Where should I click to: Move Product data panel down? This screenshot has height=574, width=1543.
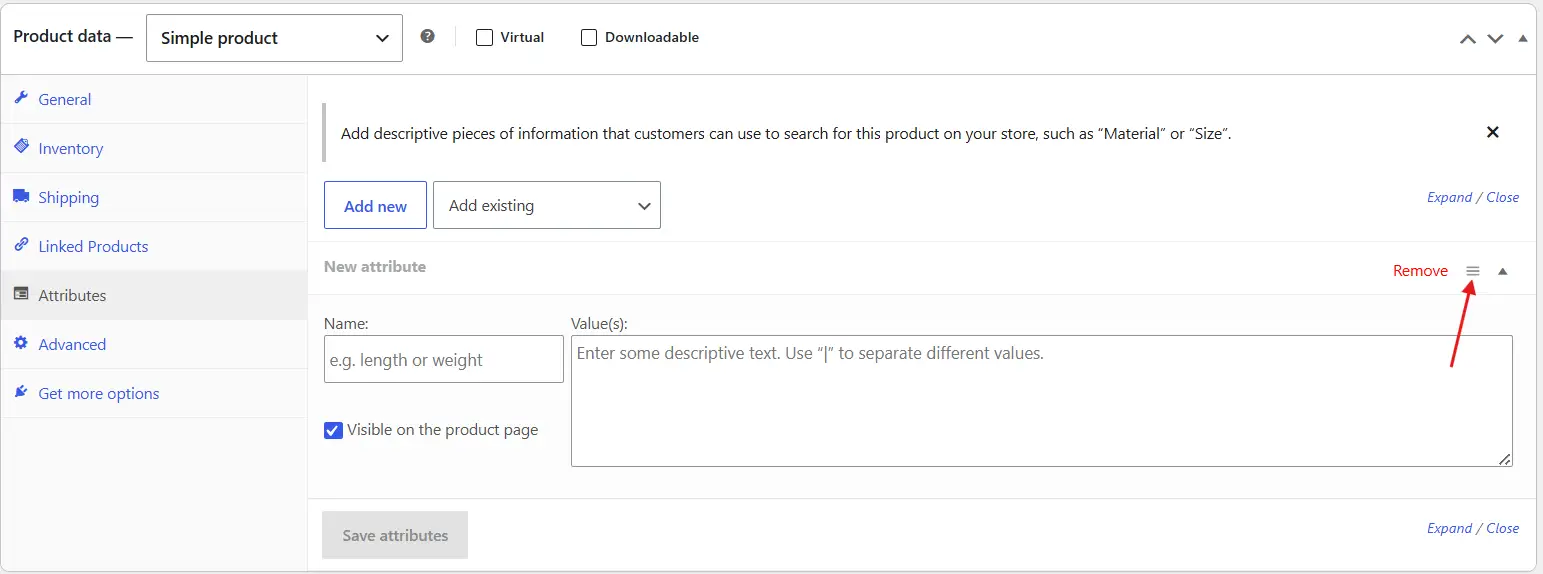(1495, 39)
